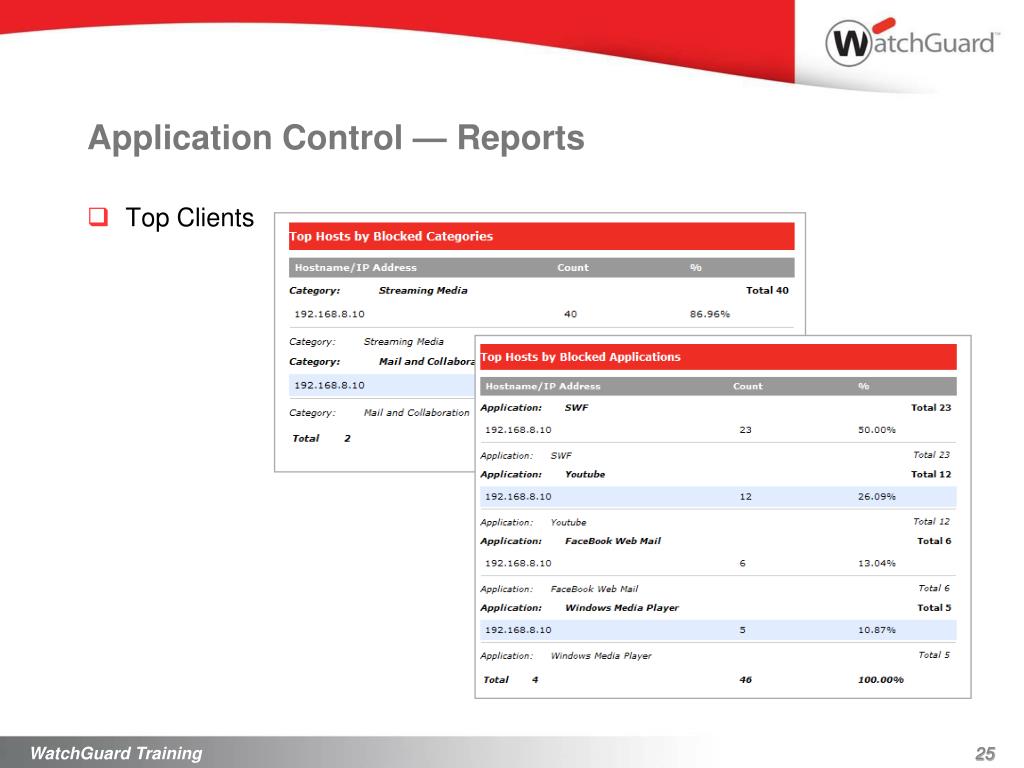Click the bold "Total 23" for SWF
Viewport: 1024px width, 768px height.
[931, 408]
